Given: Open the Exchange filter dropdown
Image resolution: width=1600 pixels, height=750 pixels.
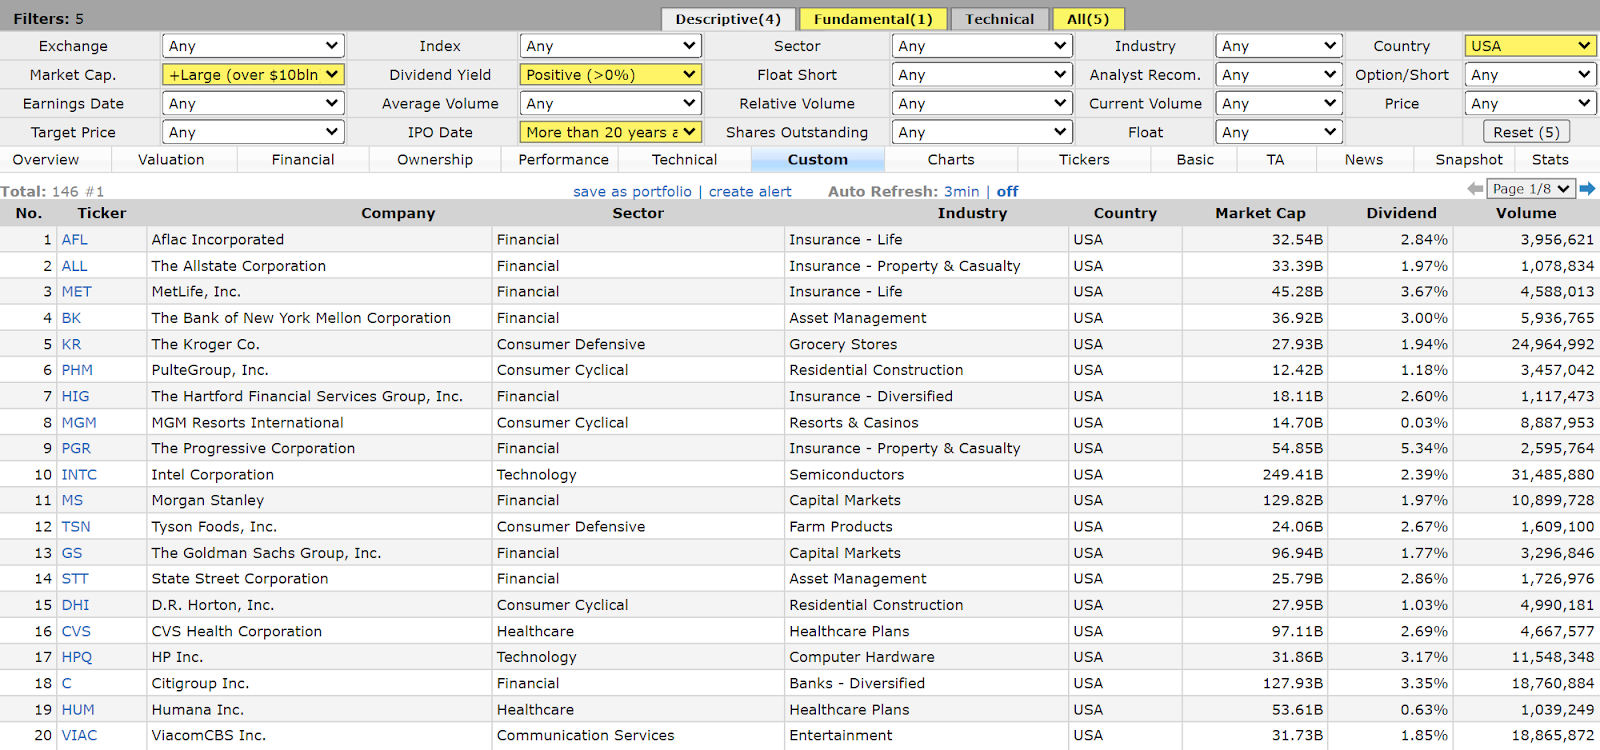Looking at the screenshot, I should (253, 46).
